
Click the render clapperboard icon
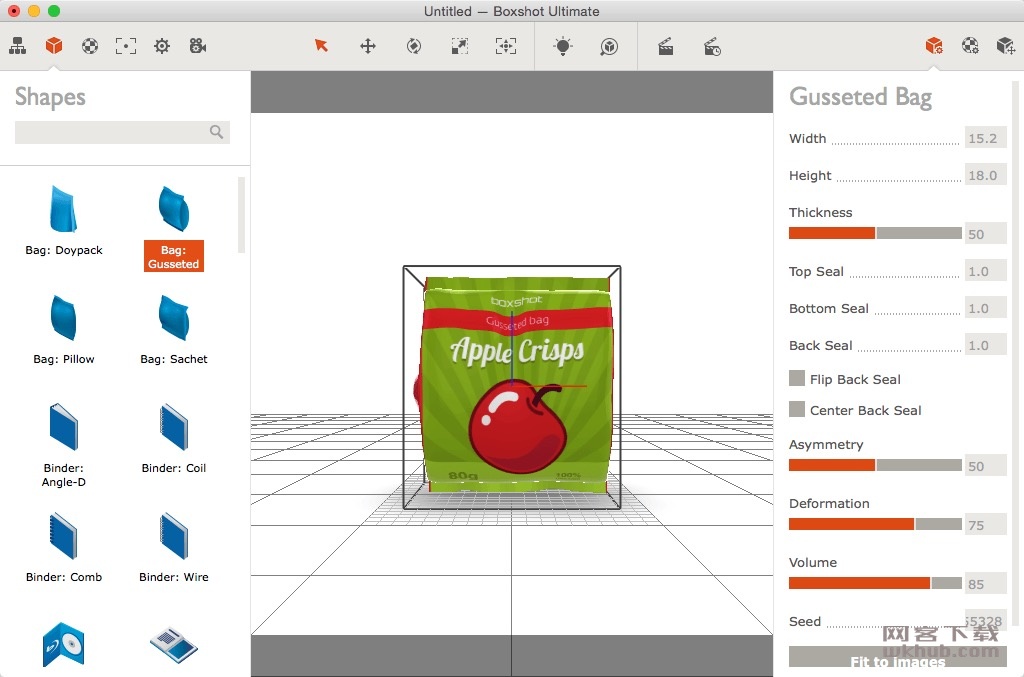pos(665,46)
